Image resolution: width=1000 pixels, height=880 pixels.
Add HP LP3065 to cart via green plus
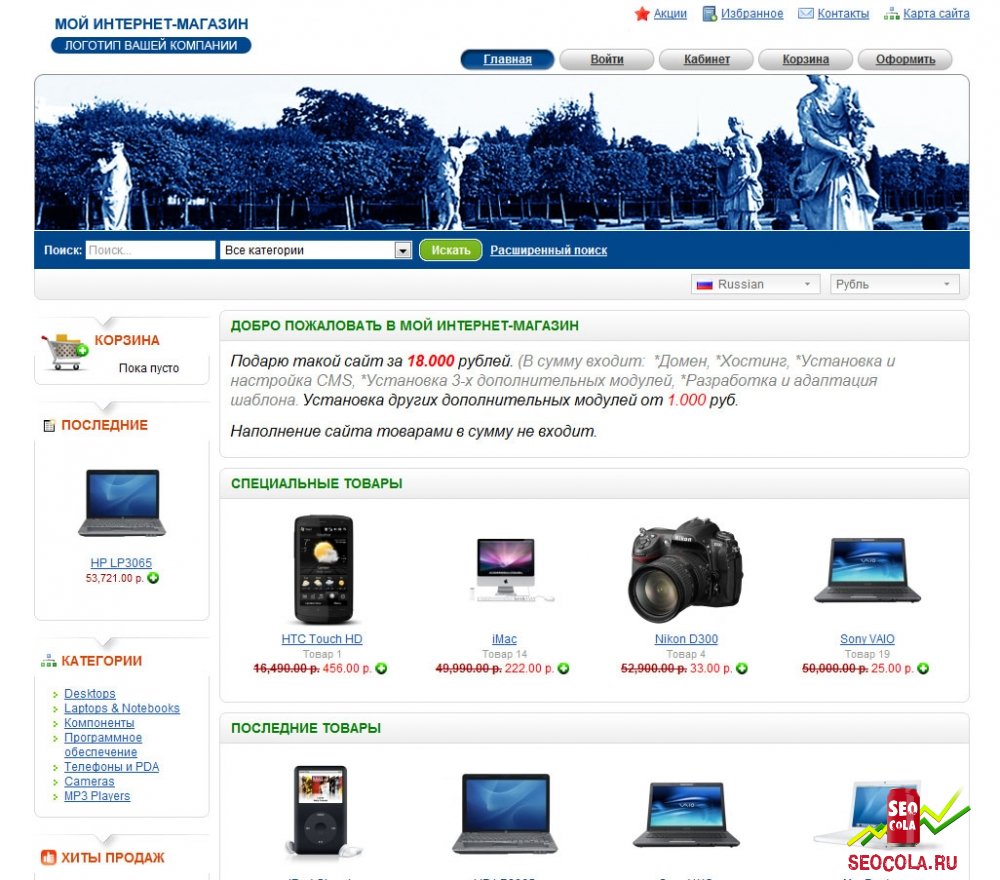pyautogui.click(x=153, y=578)
